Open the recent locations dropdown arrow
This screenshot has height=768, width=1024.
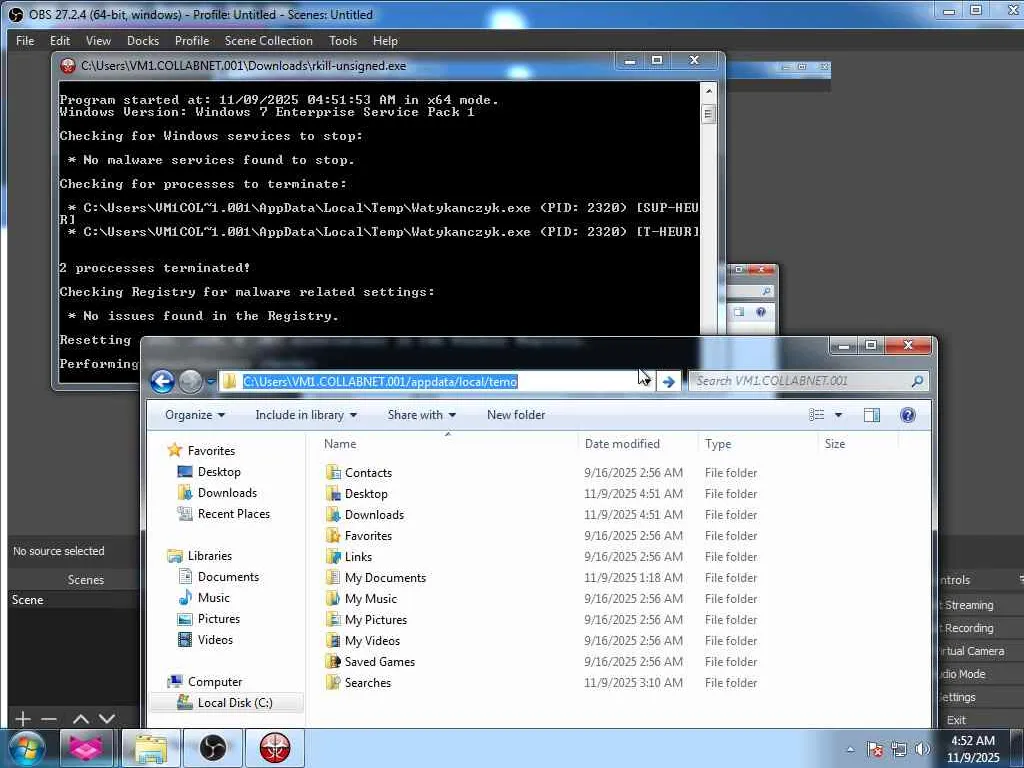point(211,381)
